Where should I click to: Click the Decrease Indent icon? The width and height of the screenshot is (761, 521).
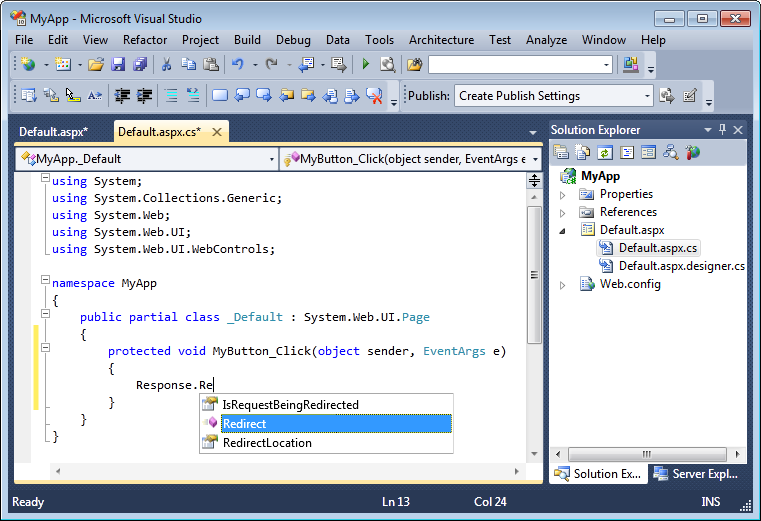[x=122, y=96]
